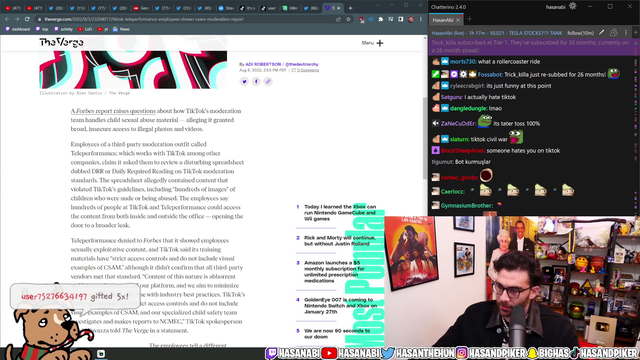Click username morts730 in chat

tap(463, 62)
